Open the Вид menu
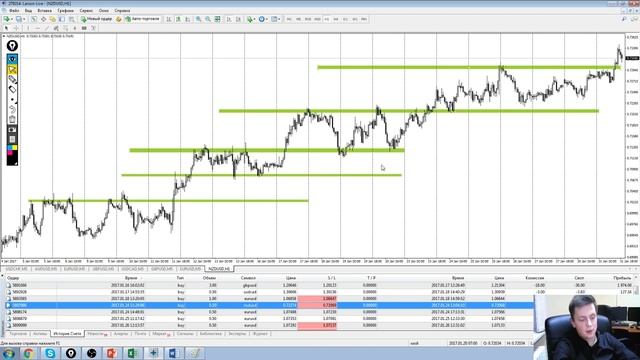Image resolution: width=640 pixels, height=360 pixels. 28,10
